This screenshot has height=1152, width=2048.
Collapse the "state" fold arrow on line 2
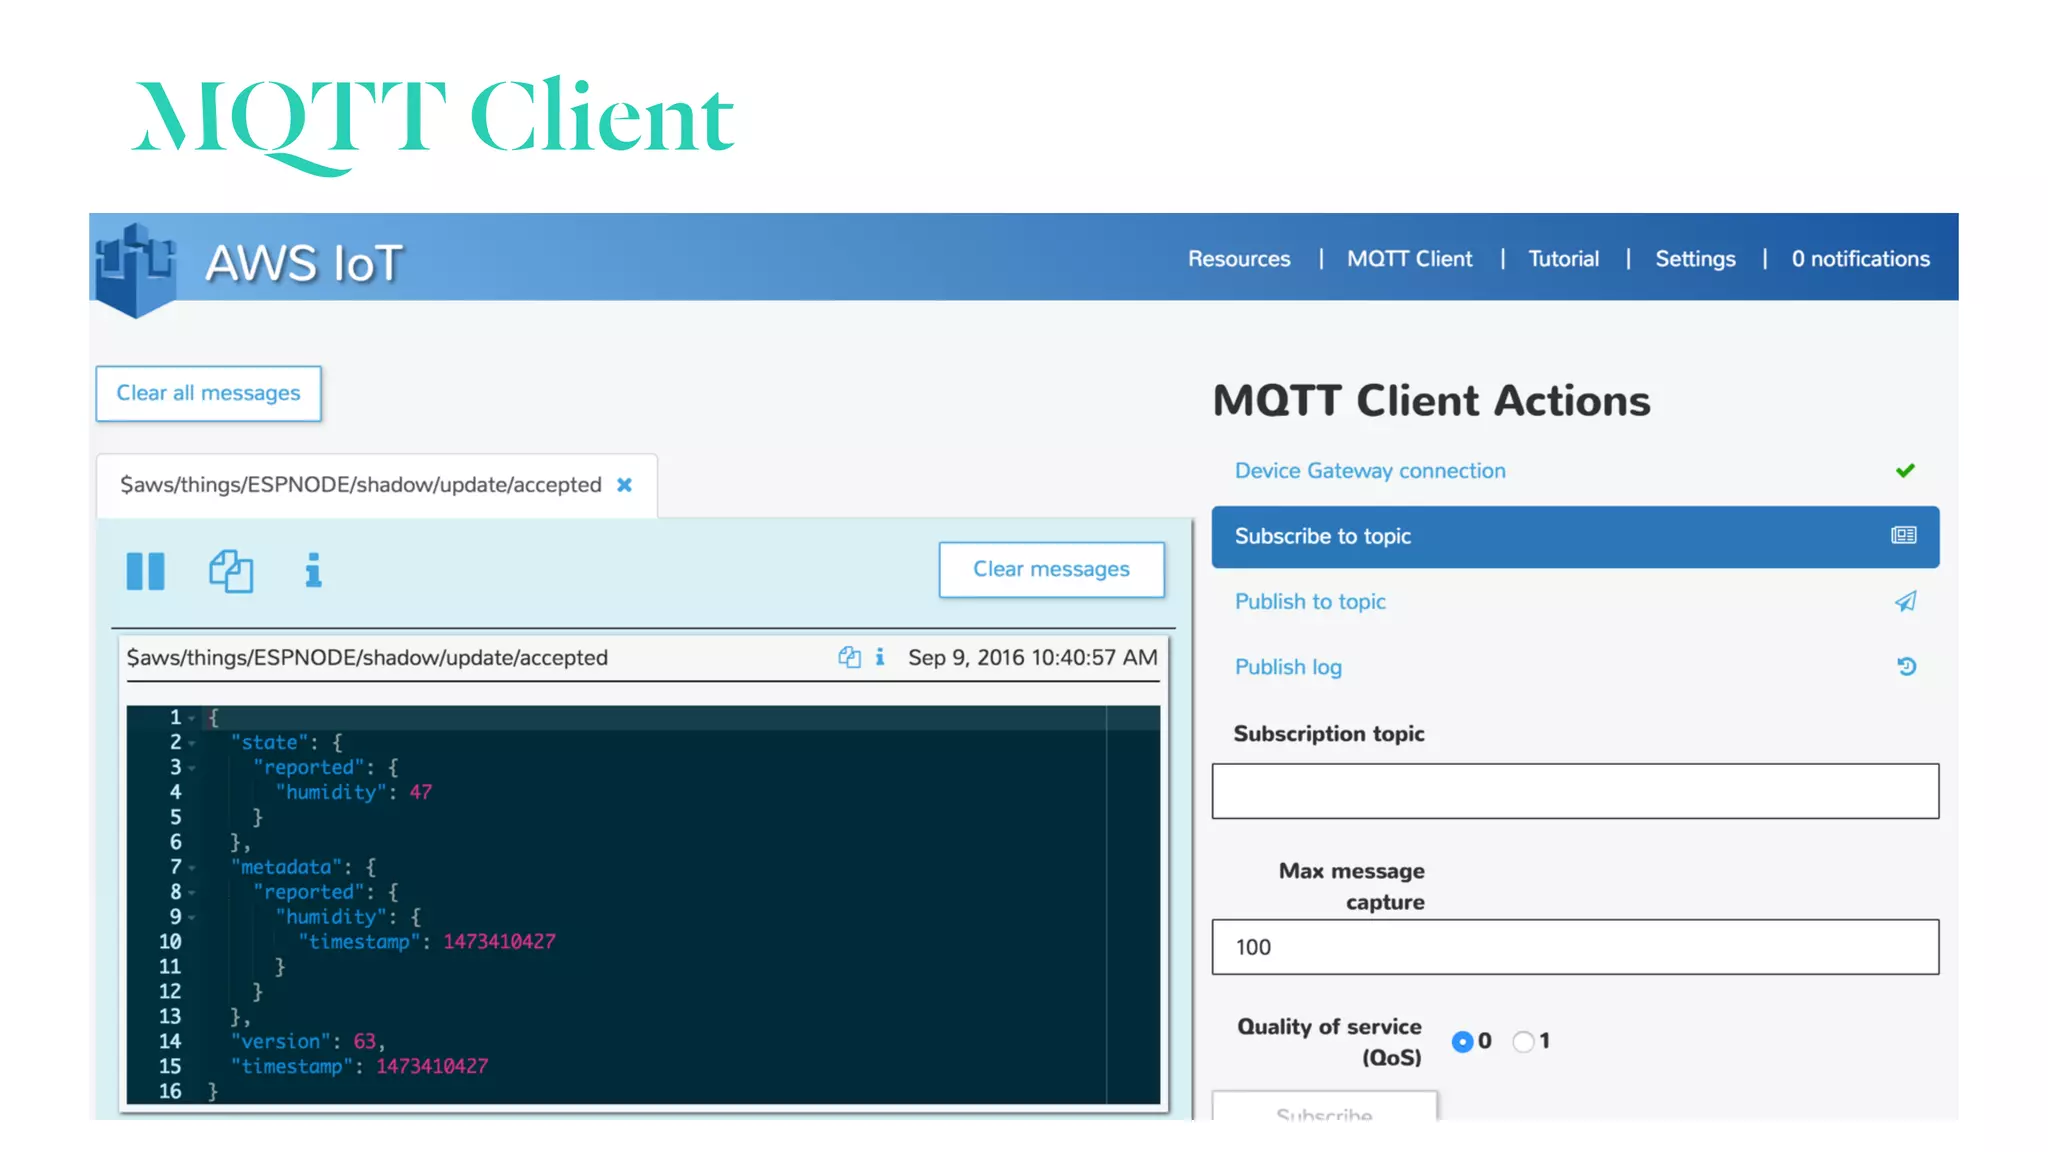pos(191,743)
